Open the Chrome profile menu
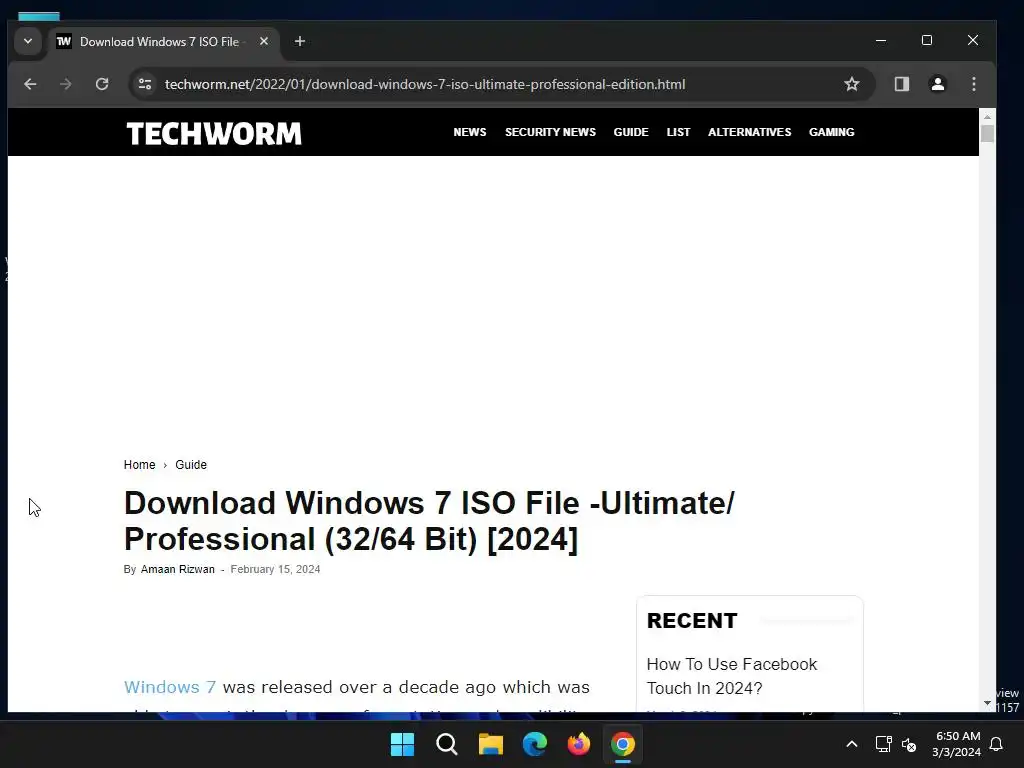This screenshot has height=768, width=1024. point(938,84)
